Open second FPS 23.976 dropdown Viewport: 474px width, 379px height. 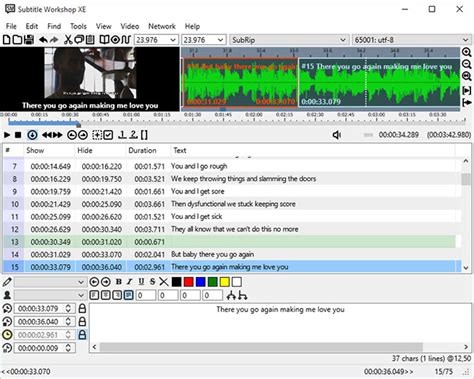pyautogui.click(x=221, y=40)
